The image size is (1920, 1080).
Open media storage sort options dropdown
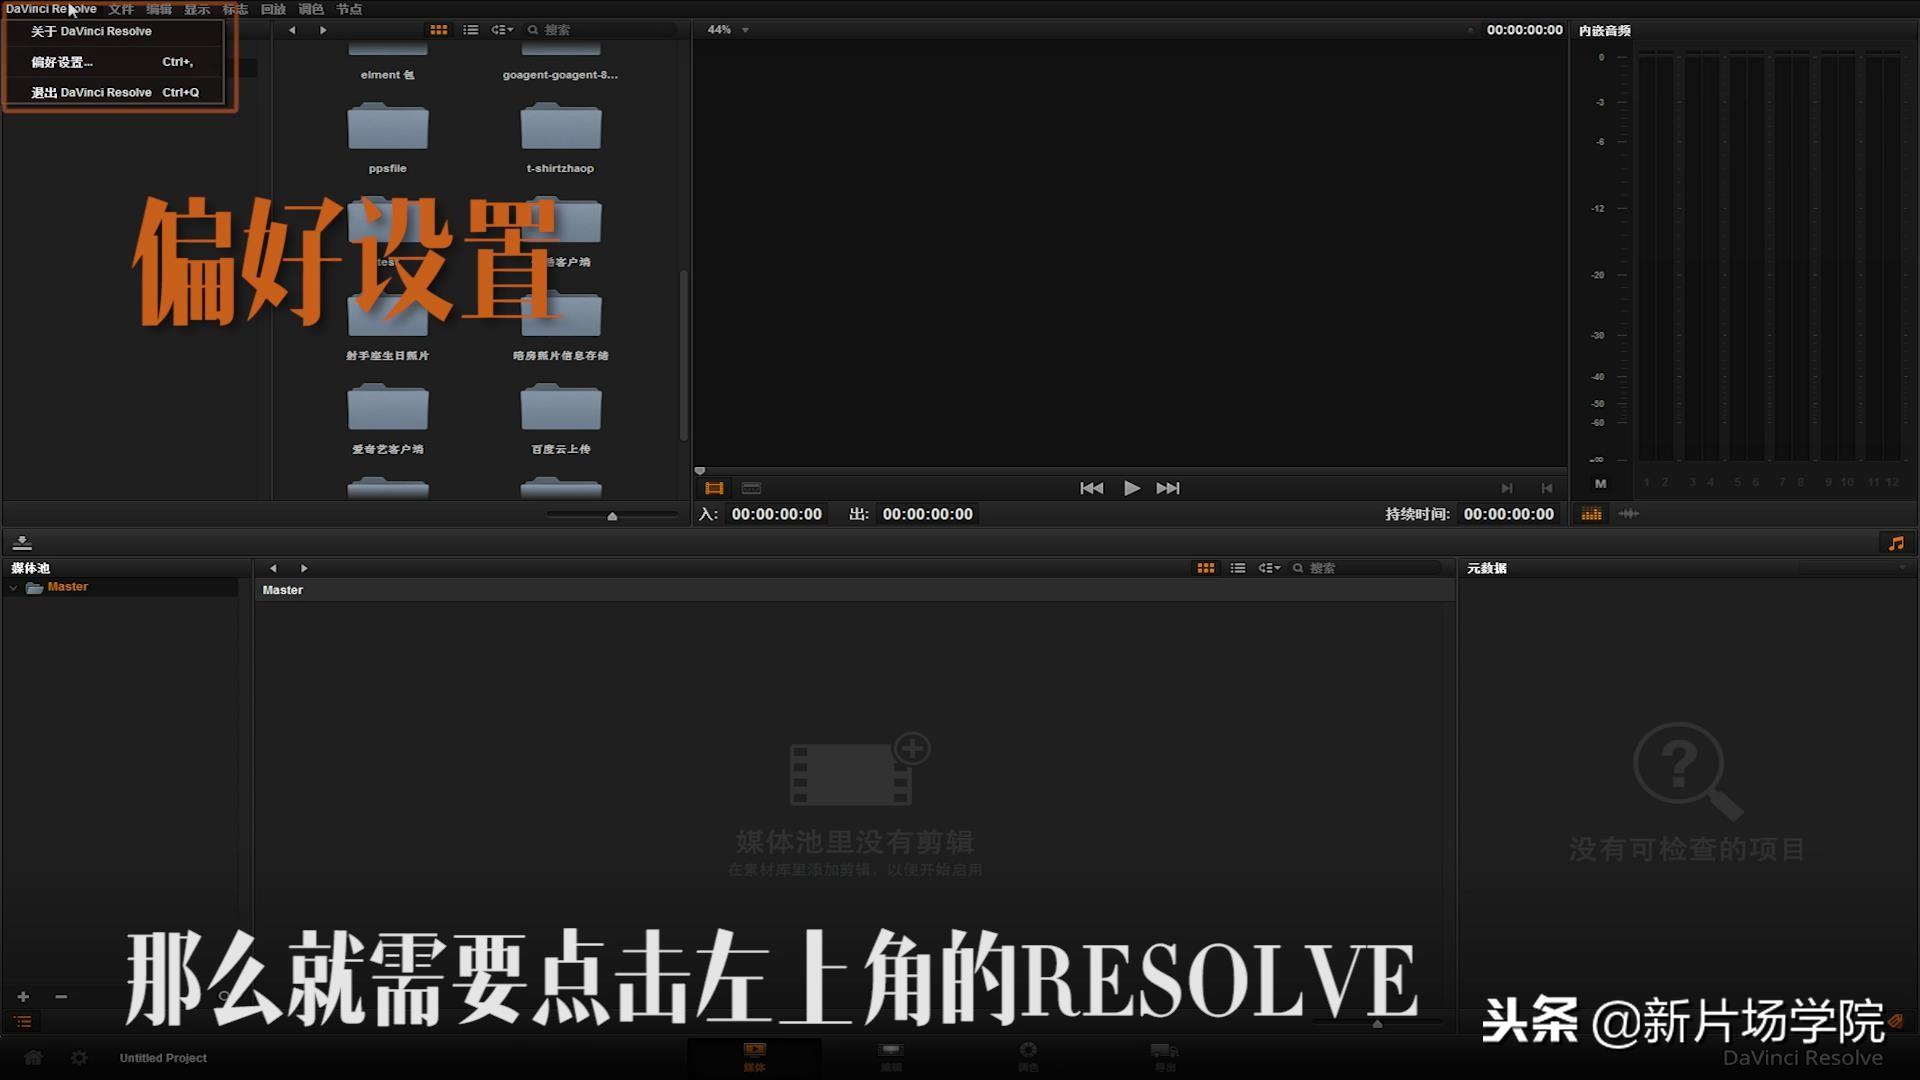[x=502, y=30]
